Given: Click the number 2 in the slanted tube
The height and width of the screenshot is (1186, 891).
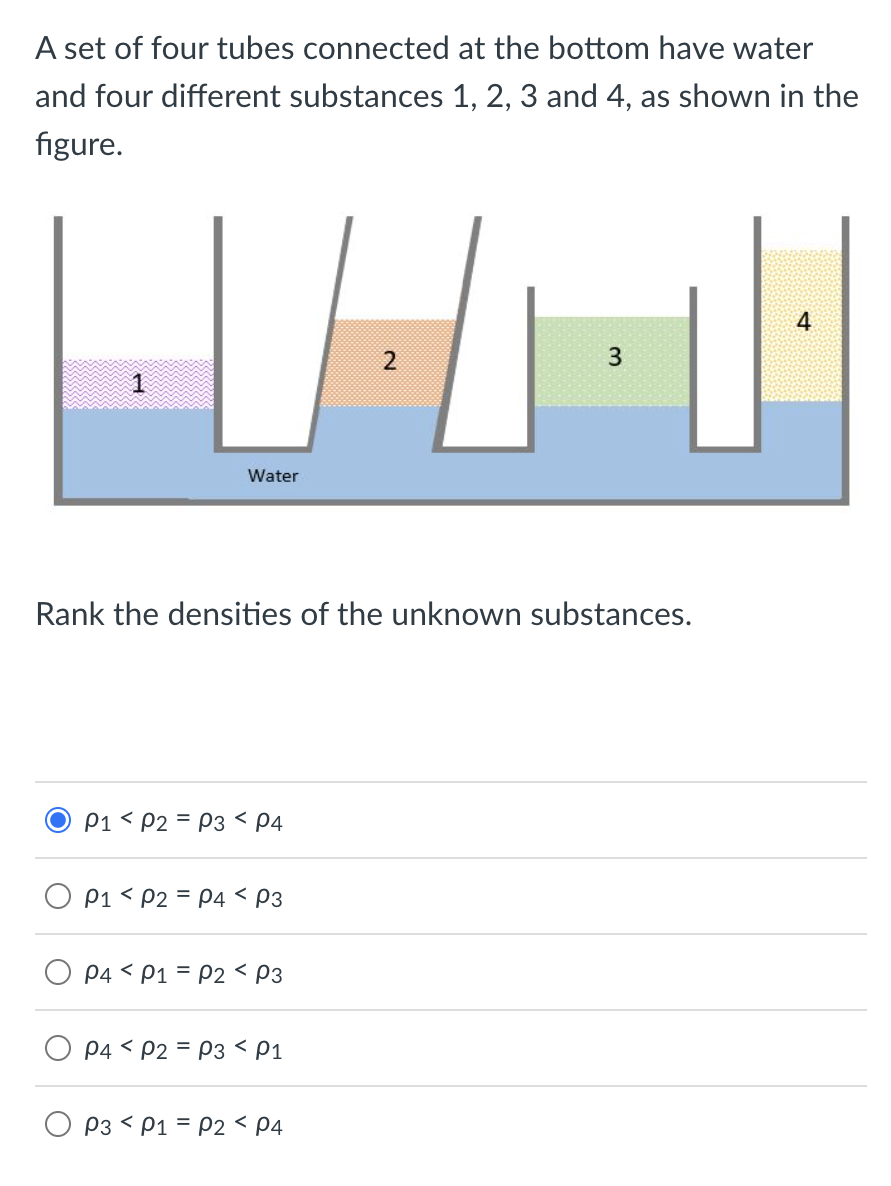Looking at the screenshot, I should [390, 361].
